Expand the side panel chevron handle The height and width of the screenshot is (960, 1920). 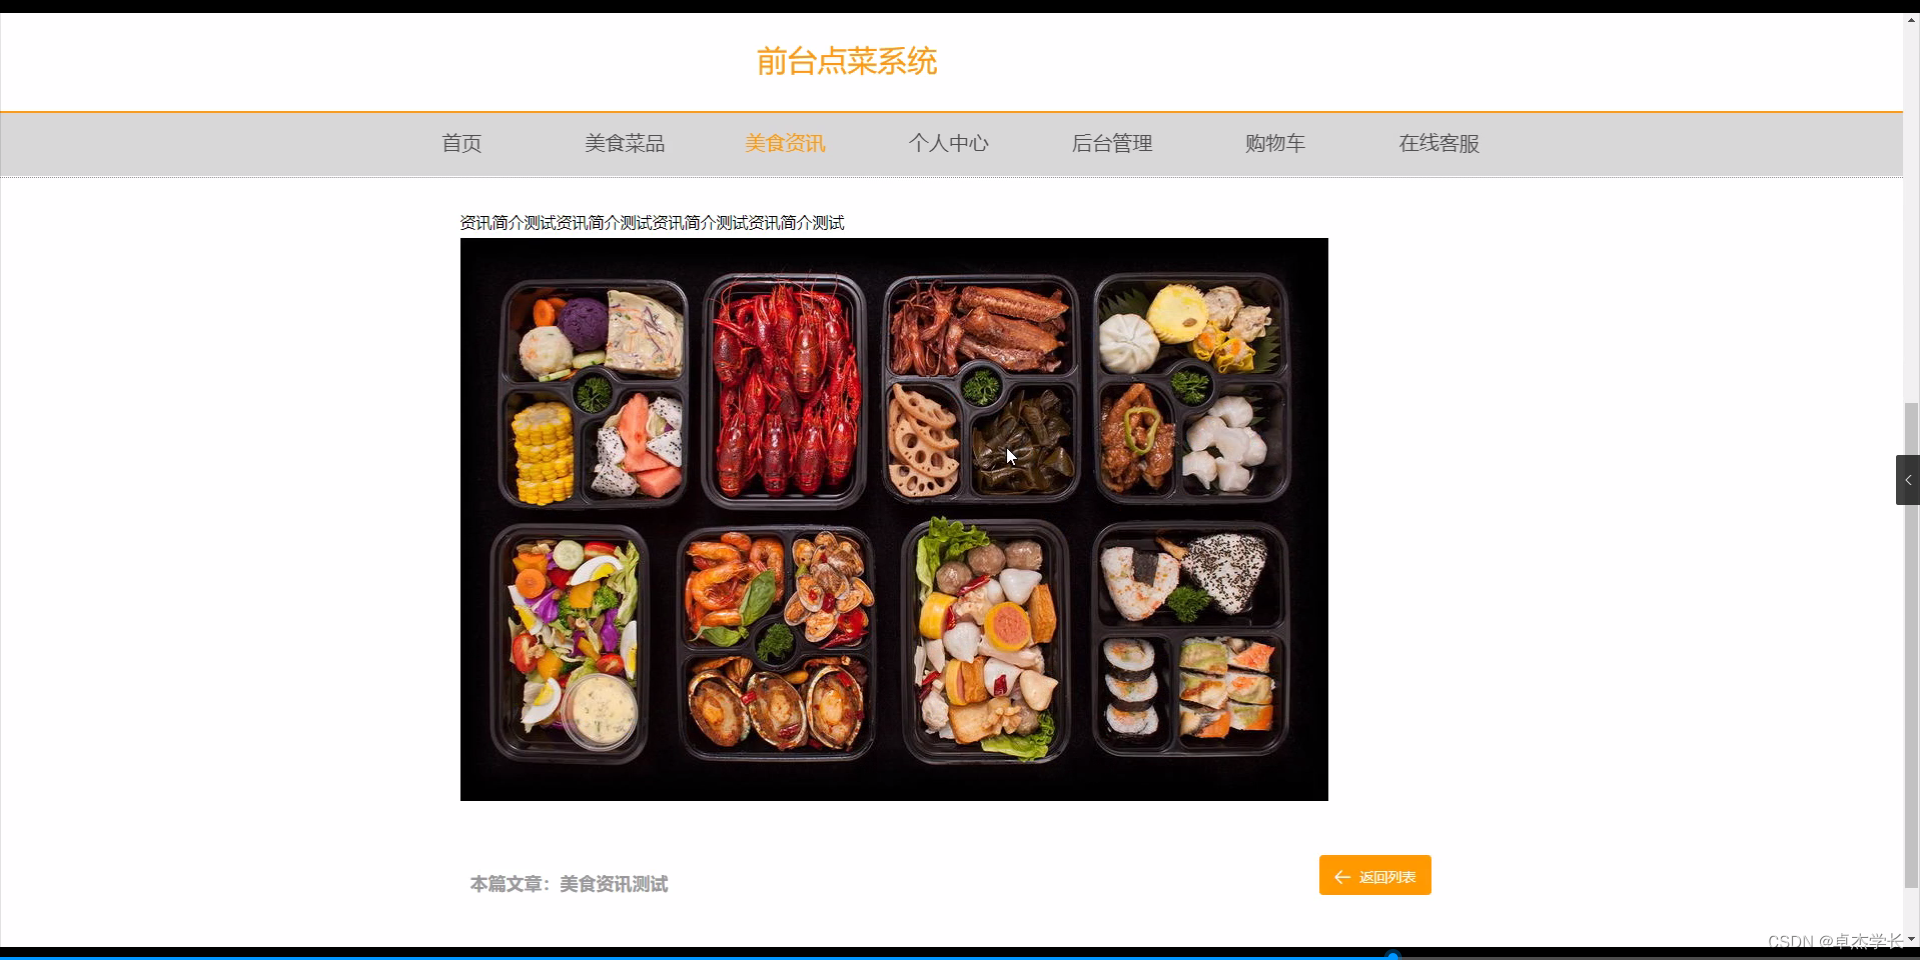click(x=1907, y=480)
